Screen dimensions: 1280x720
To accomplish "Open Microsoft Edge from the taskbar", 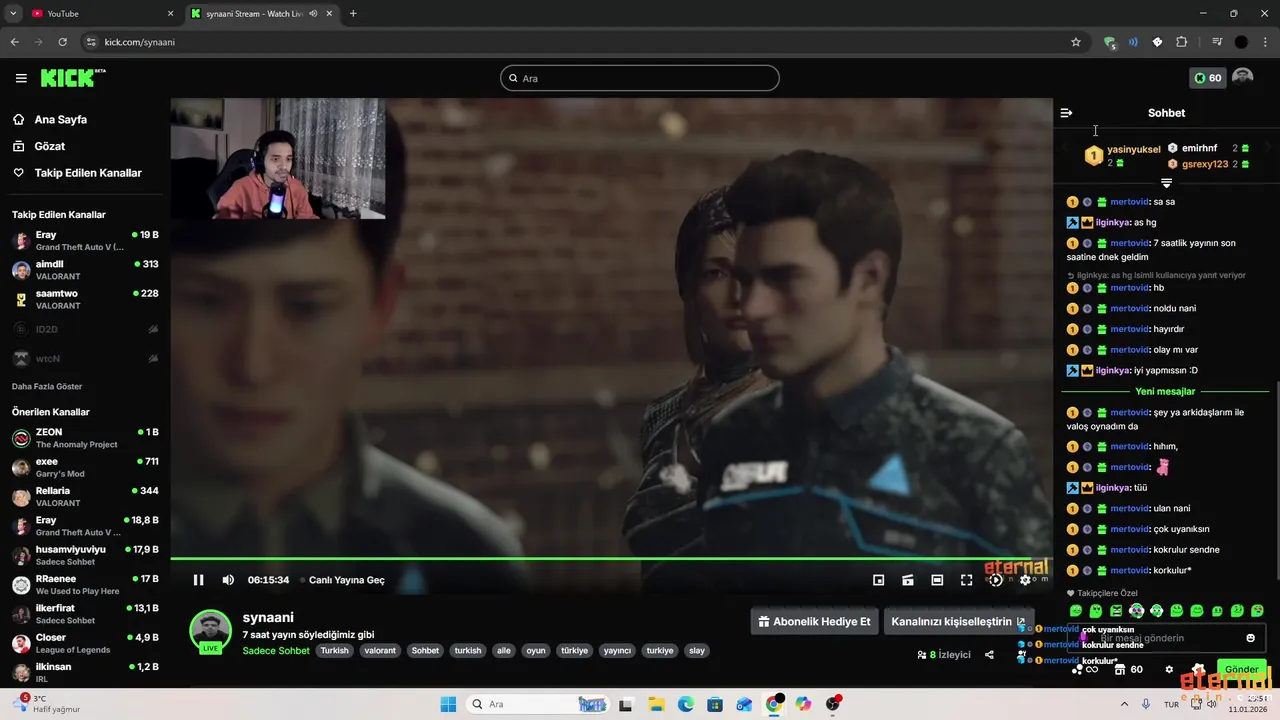I will [685, 704].
